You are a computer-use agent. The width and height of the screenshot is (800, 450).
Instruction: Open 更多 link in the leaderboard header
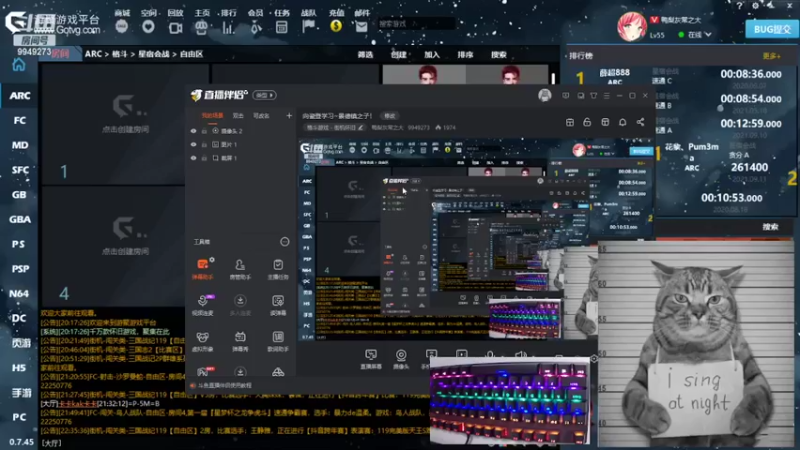point(771,56)
